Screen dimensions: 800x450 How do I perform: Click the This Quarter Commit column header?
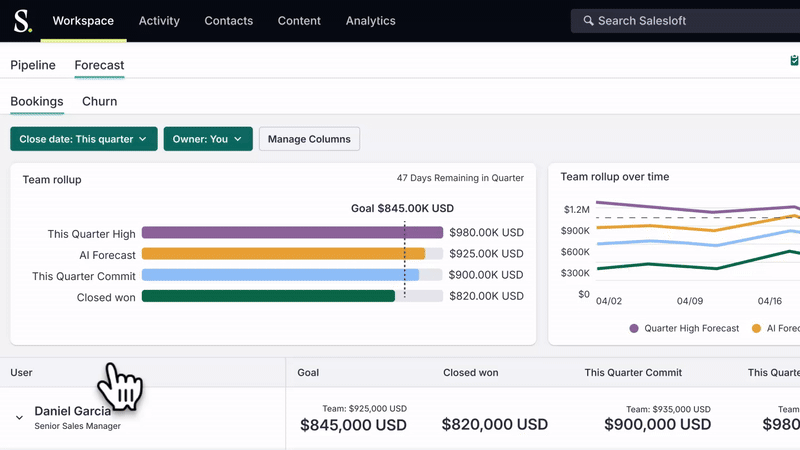point(633,372)
